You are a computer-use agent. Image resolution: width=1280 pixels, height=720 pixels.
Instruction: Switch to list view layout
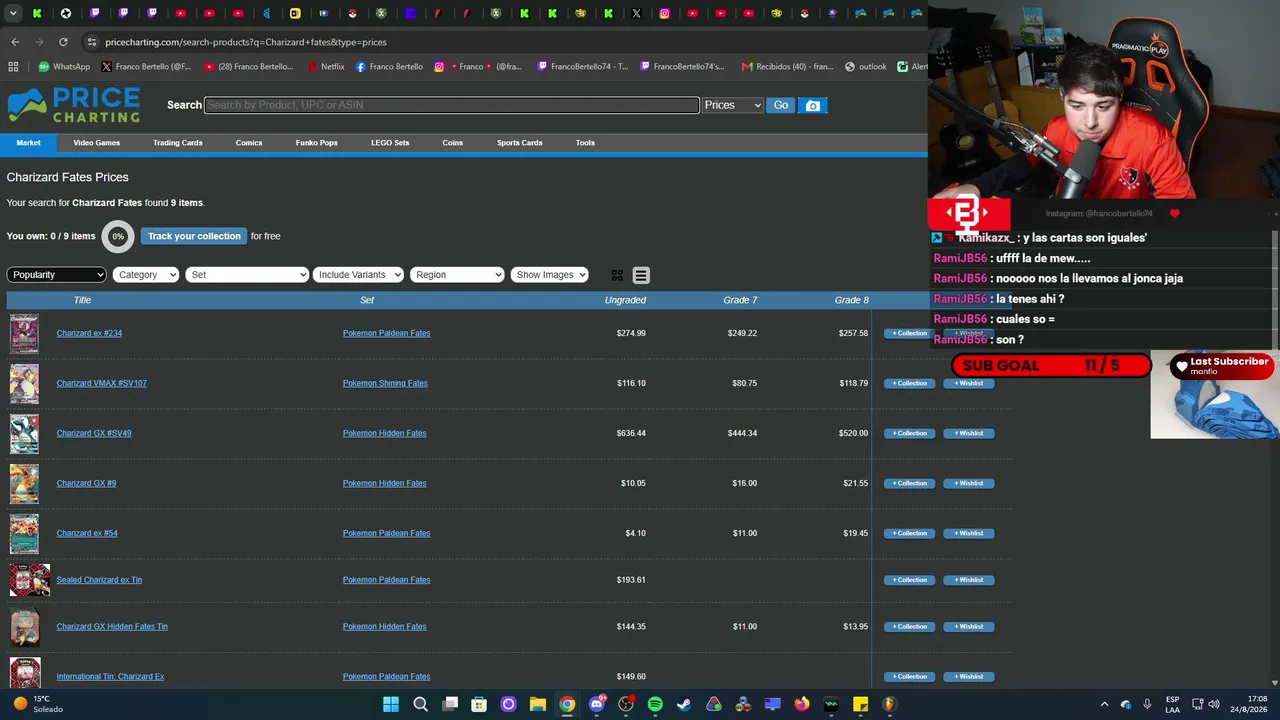tap(641, 275)
